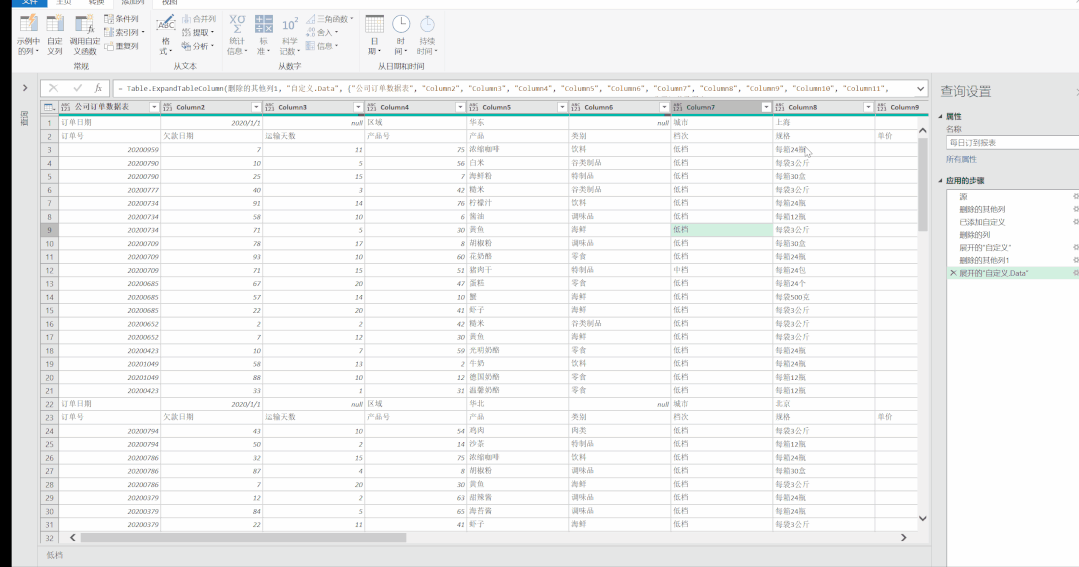Click the horizontal scrollbar left arrow

pos(72,537)
